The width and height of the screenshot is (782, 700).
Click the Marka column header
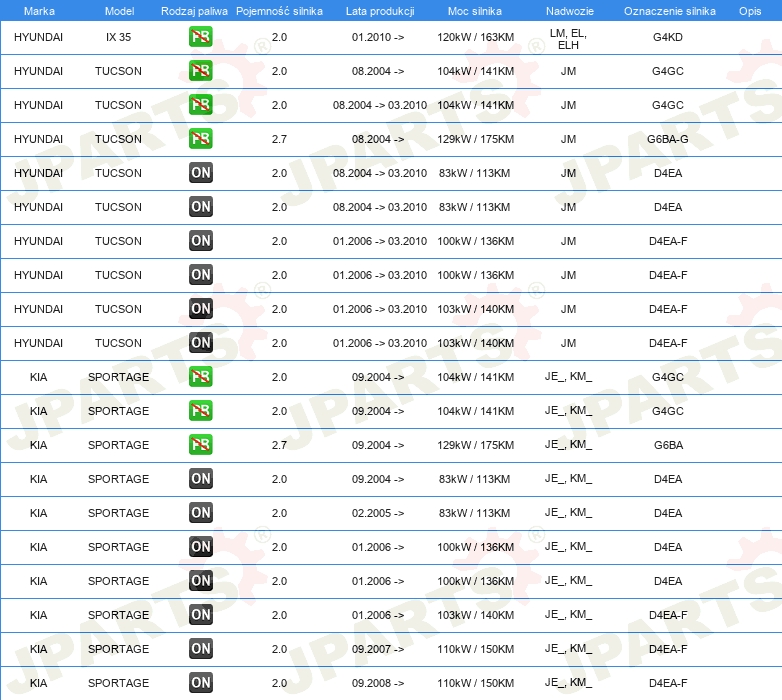[39, 11]
